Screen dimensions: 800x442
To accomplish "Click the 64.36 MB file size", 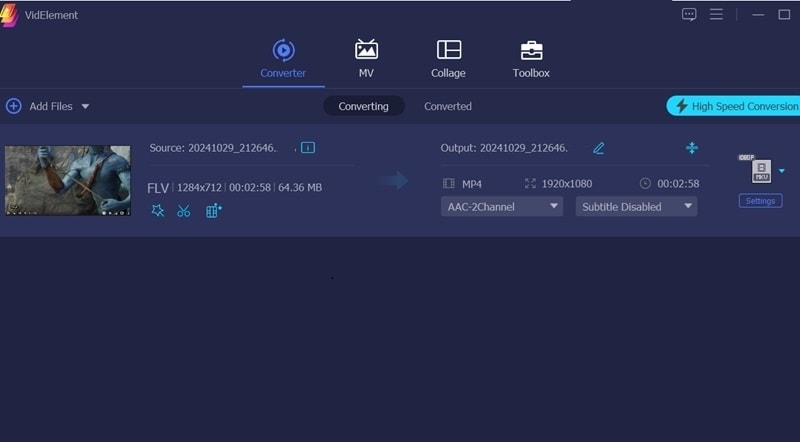I will (x=300, y=187).
